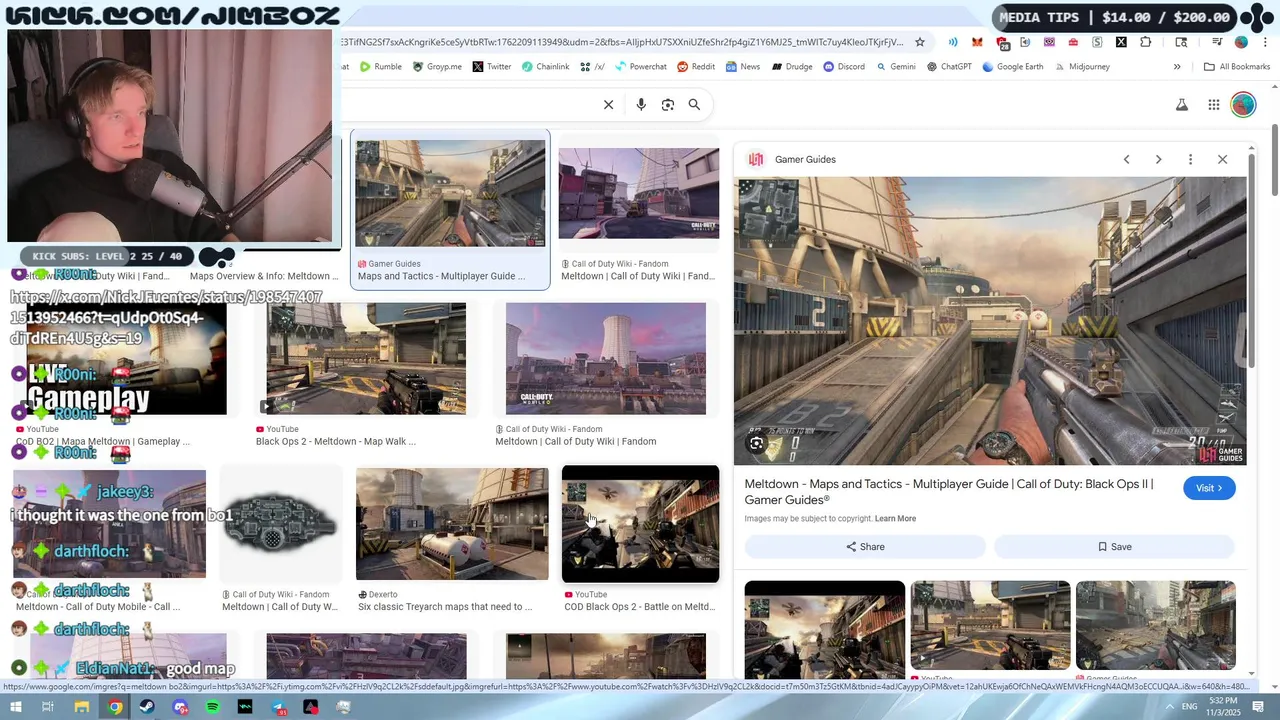
Task: Click the page vertical scrollbar
Action: (1275, 160)
